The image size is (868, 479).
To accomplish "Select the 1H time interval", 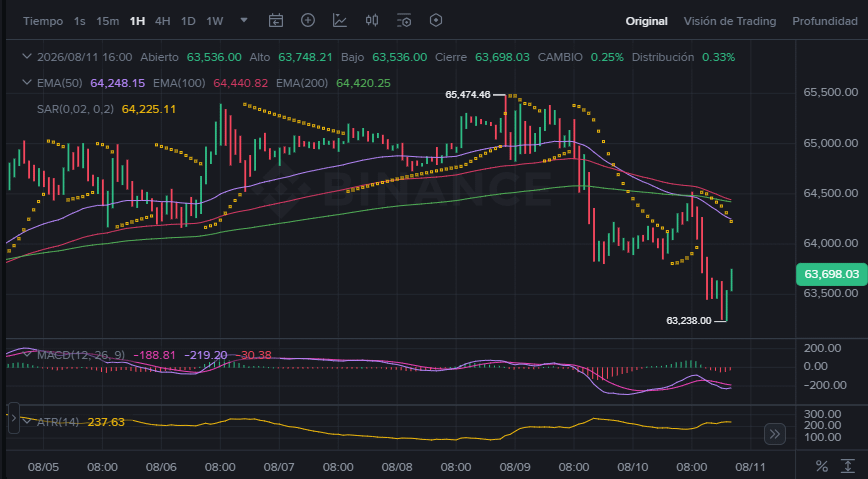I will (x=137, y=21).
